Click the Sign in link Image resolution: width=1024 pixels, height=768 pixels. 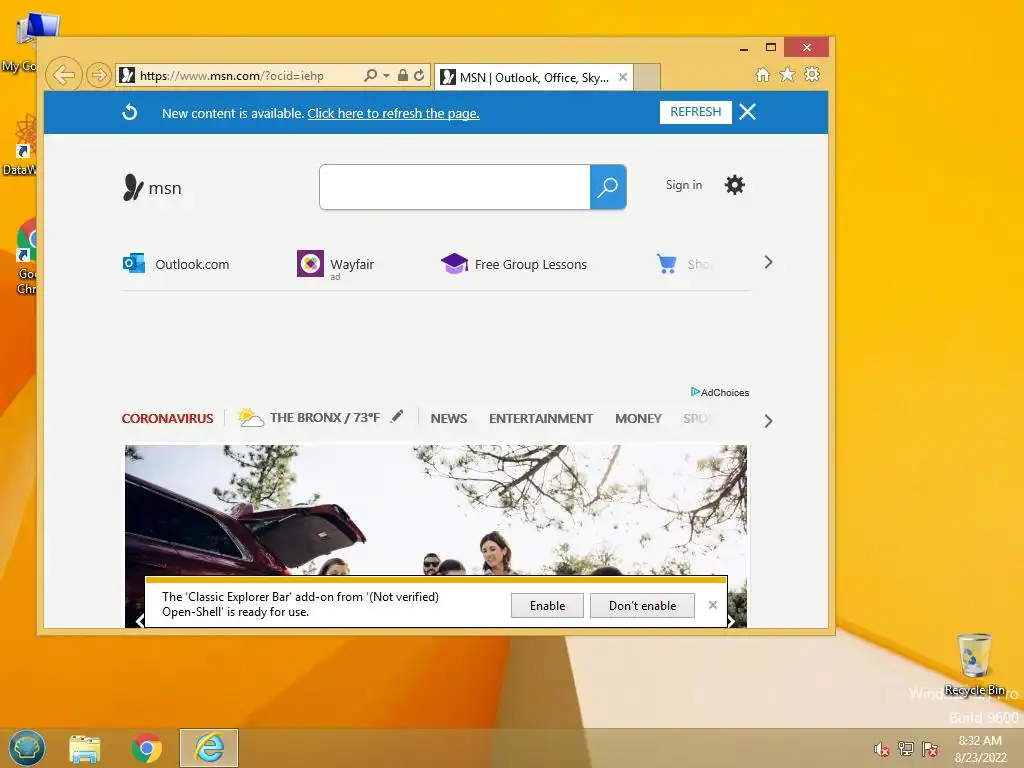[684, 185]
